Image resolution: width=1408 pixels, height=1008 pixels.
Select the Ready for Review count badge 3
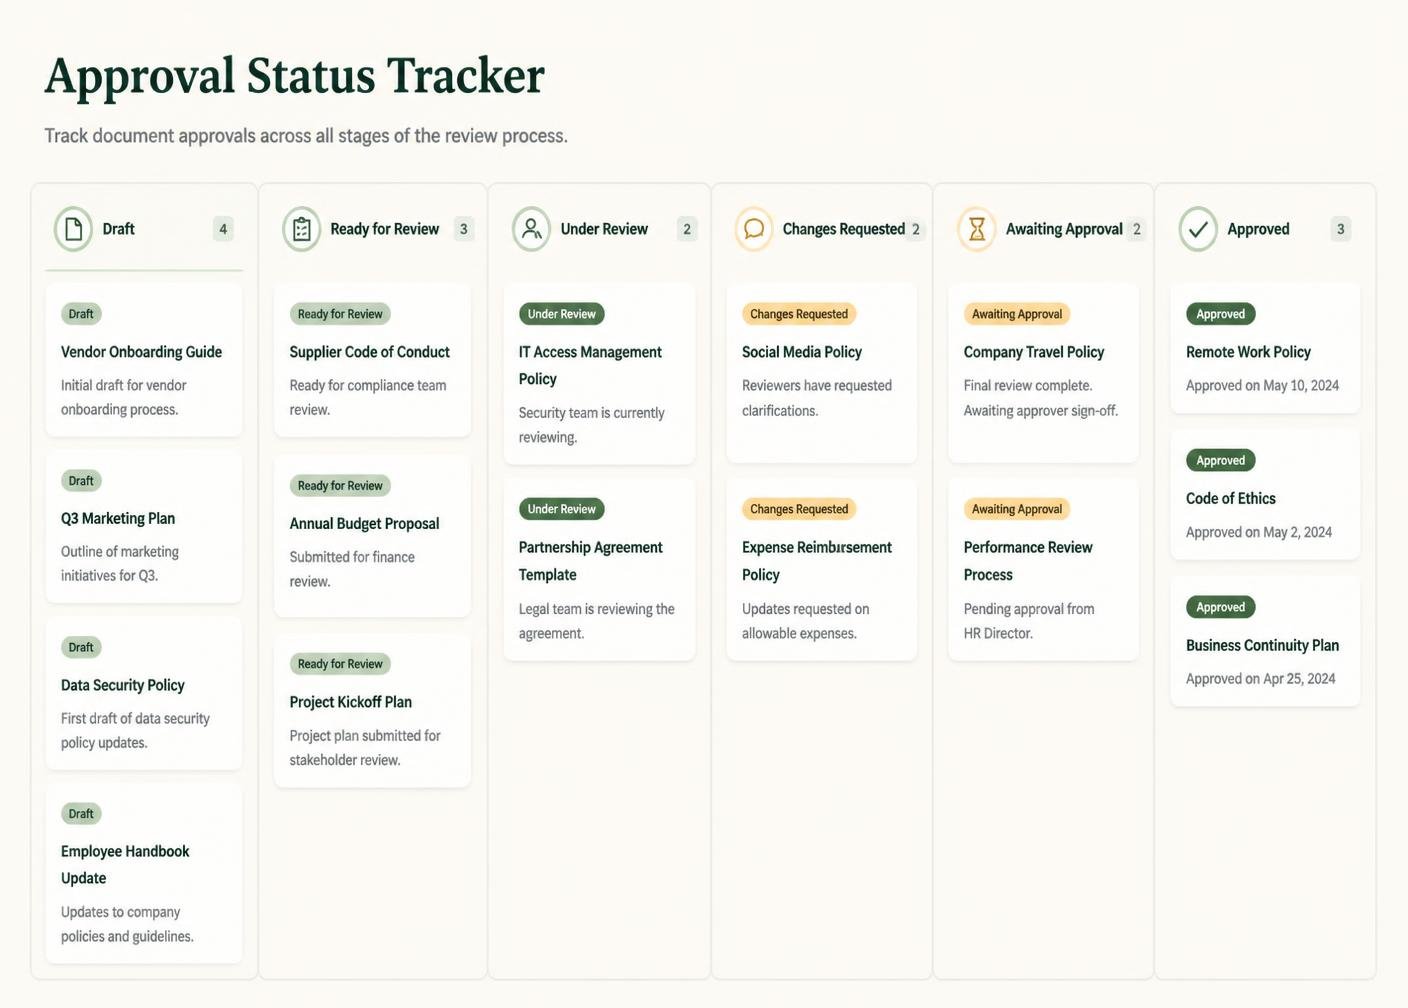coord(464,229)
